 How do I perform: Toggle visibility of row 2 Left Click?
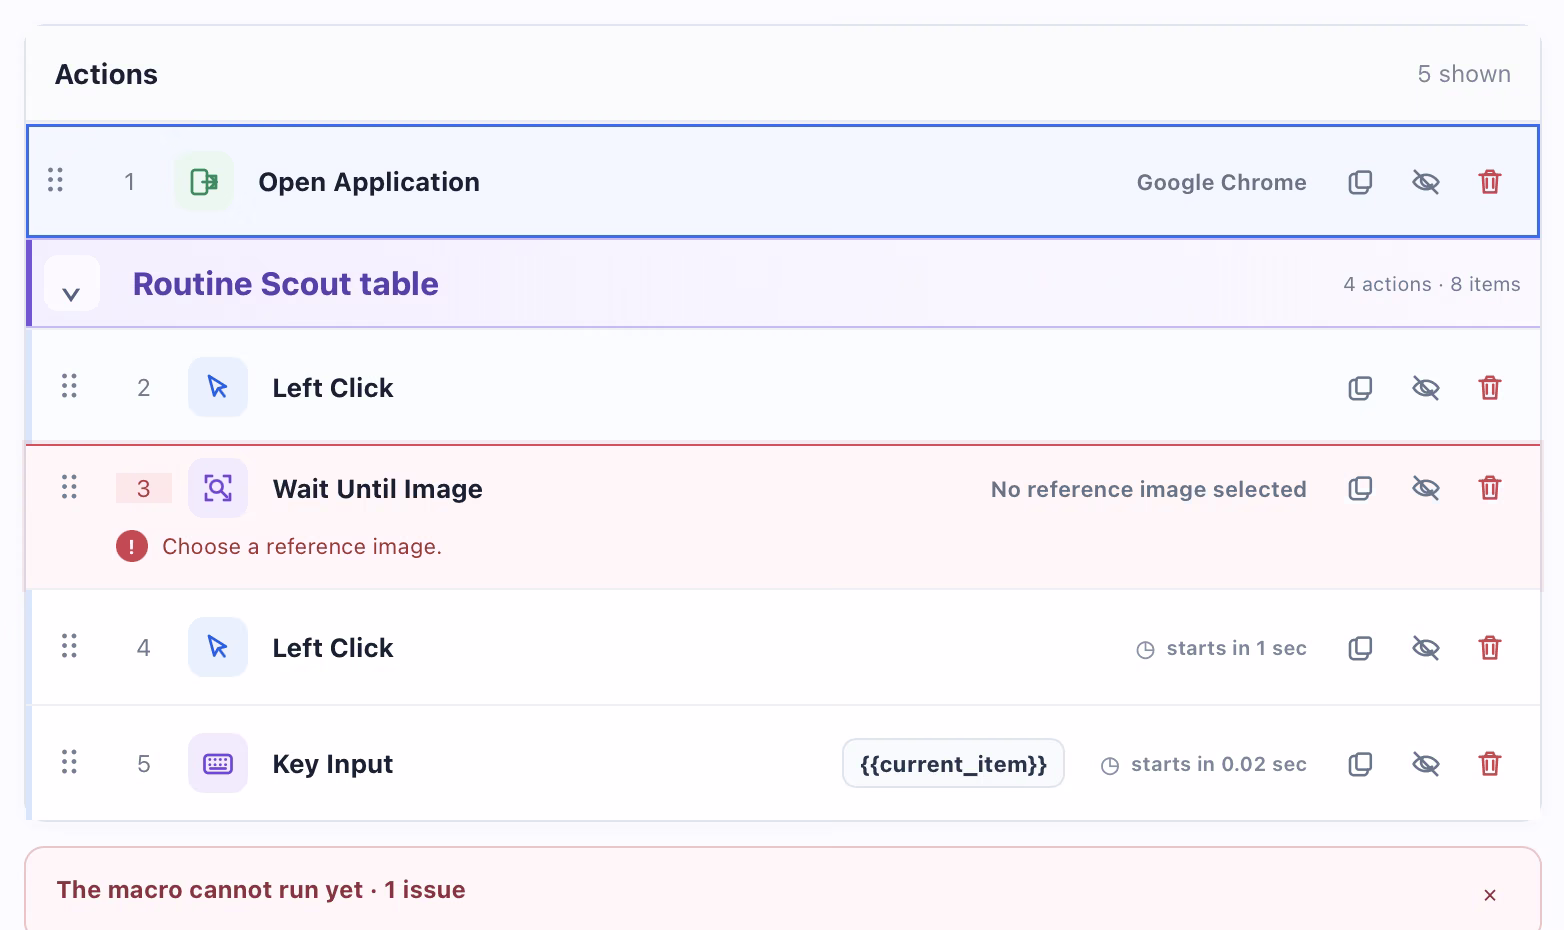click(x=1426, y=388)
